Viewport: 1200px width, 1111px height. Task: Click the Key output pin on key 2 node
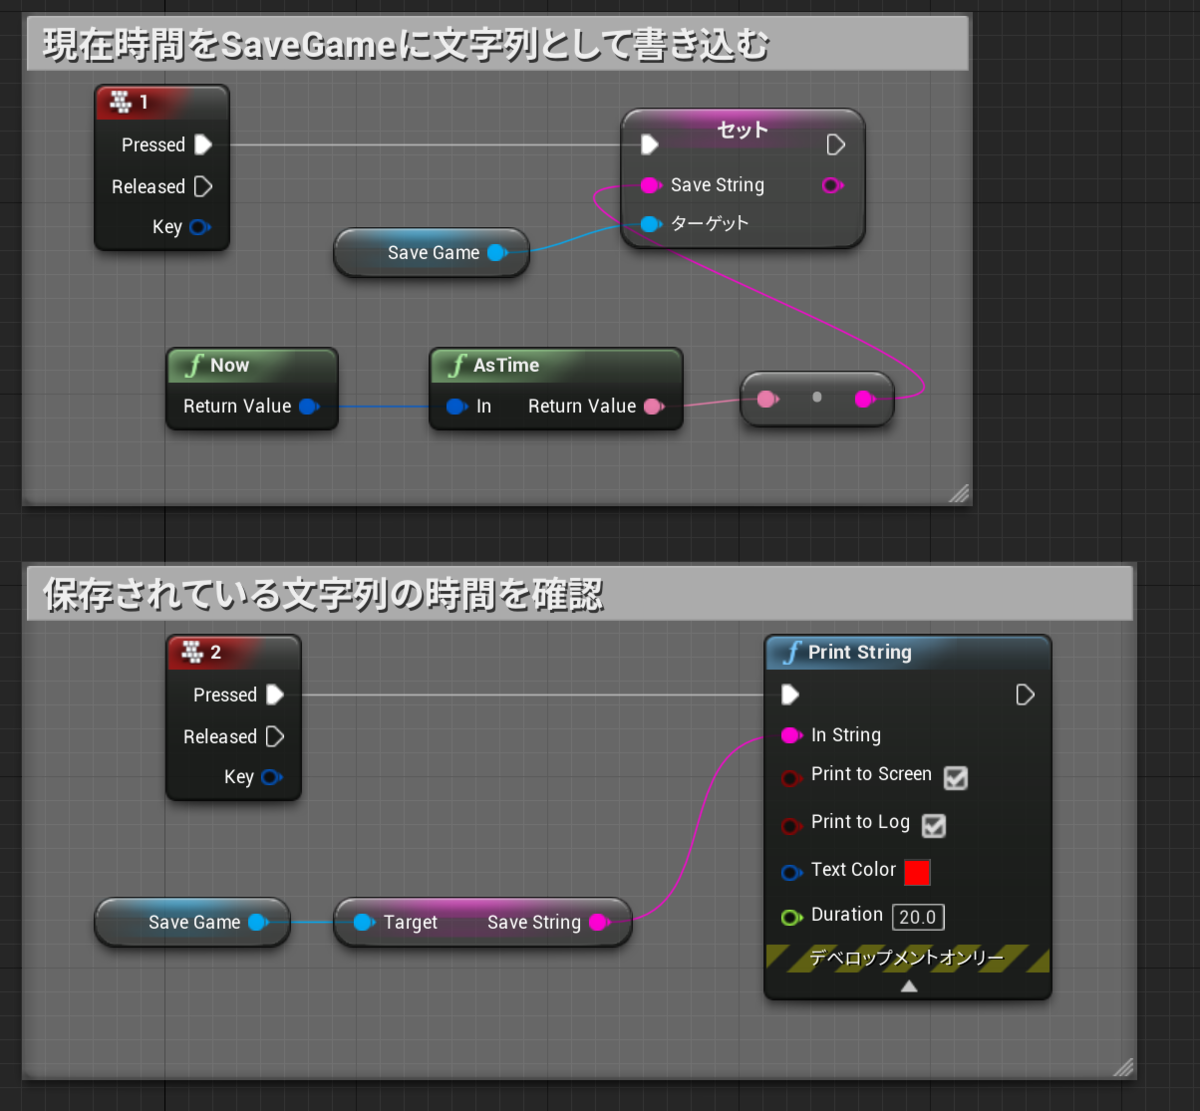271,777
